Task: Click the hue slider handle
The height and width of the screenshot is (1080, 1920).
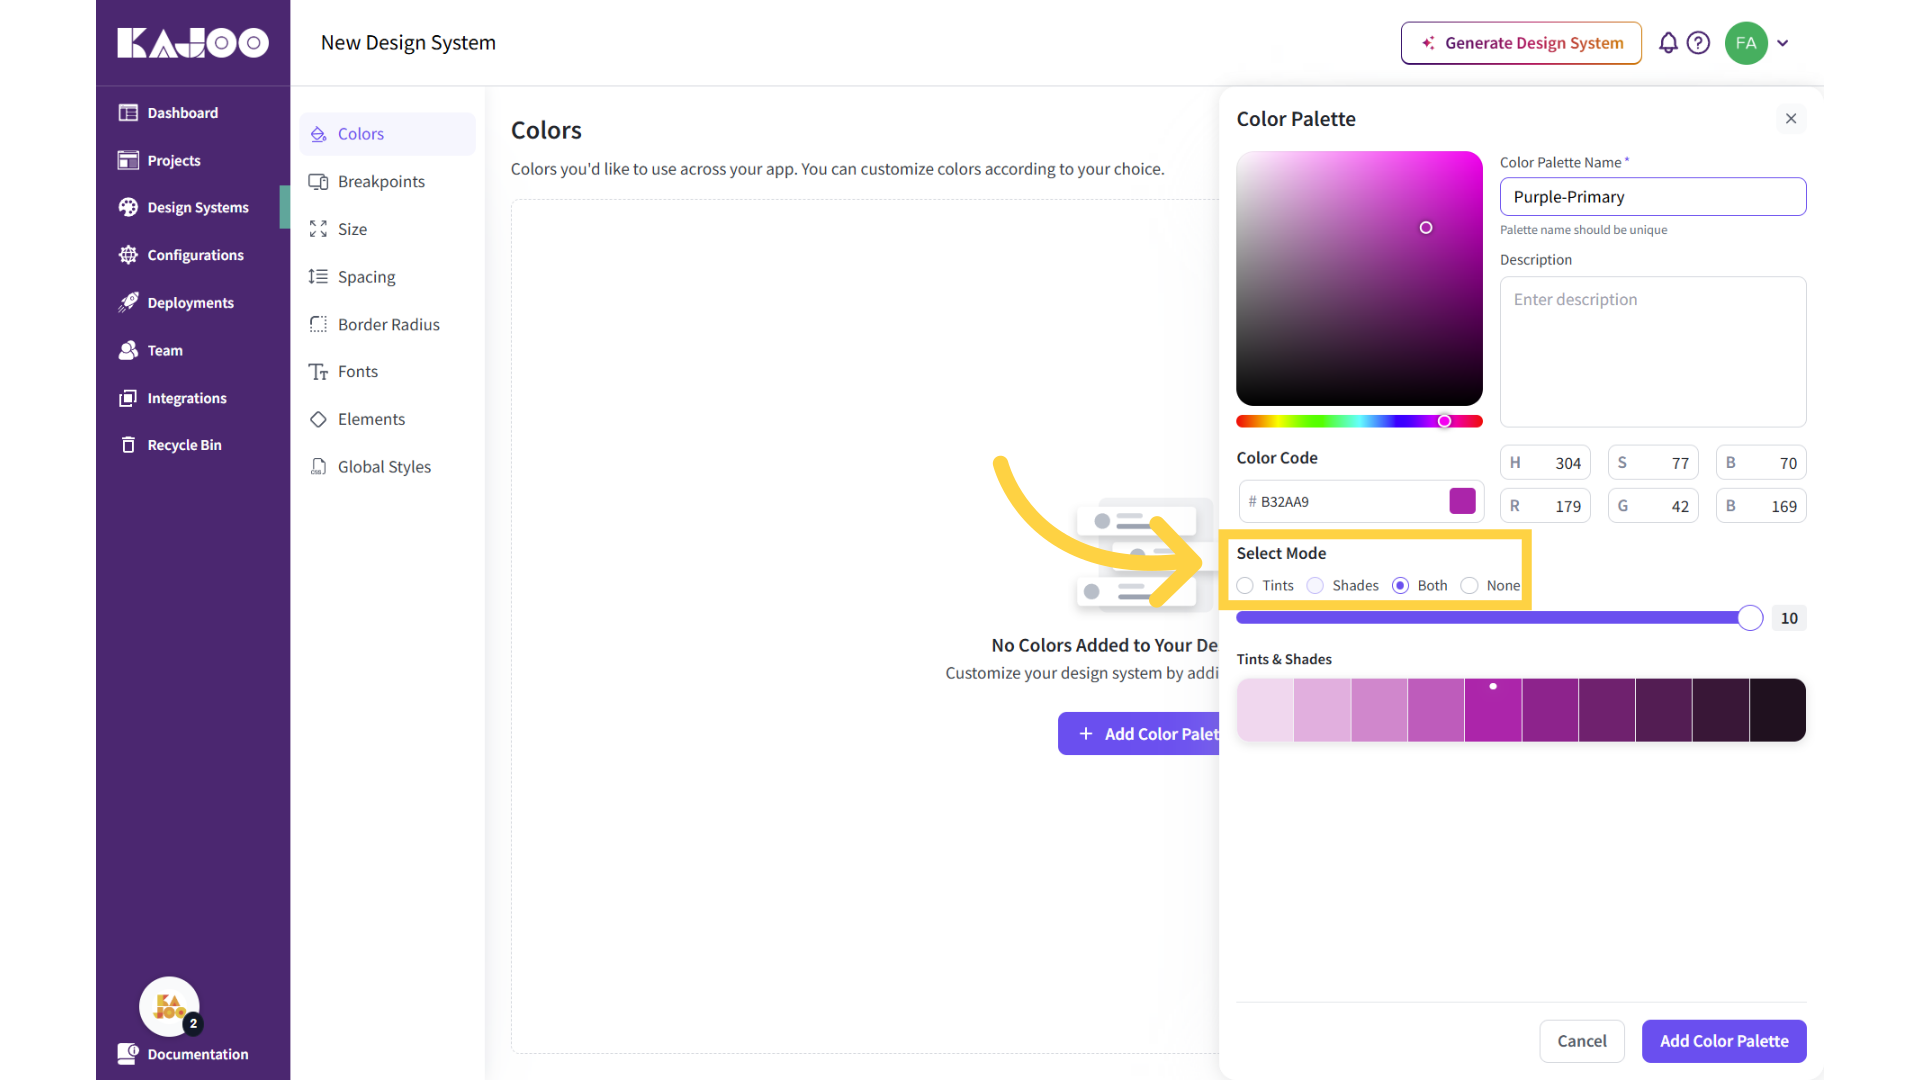Action: pyautogui.click(x=1444, y=421)
